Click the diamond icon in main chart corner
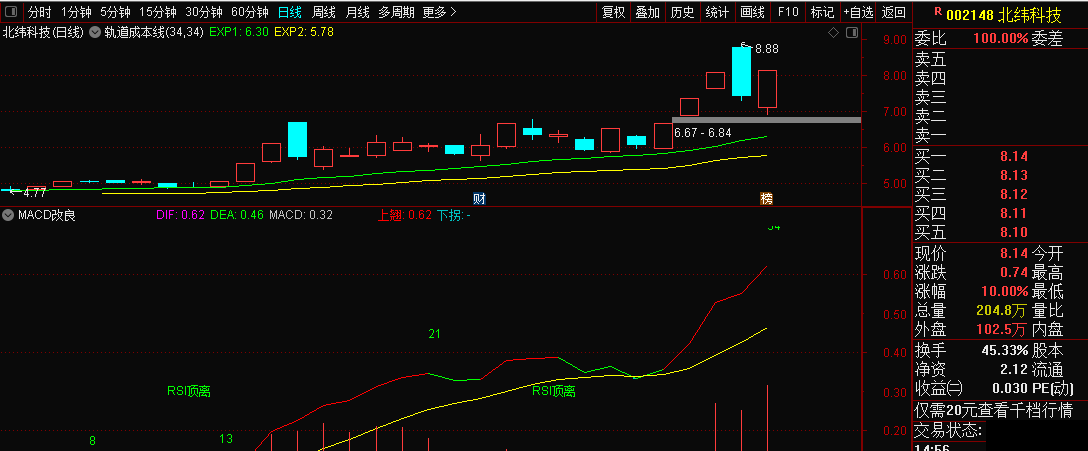 [x=833, y=33]
